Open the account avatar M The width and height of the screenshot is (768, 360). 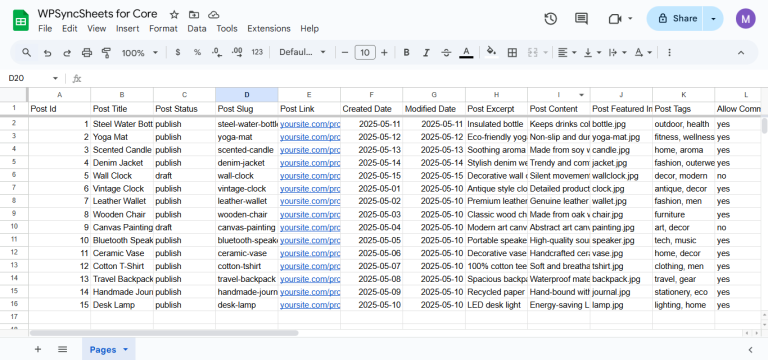click(745, 19)
